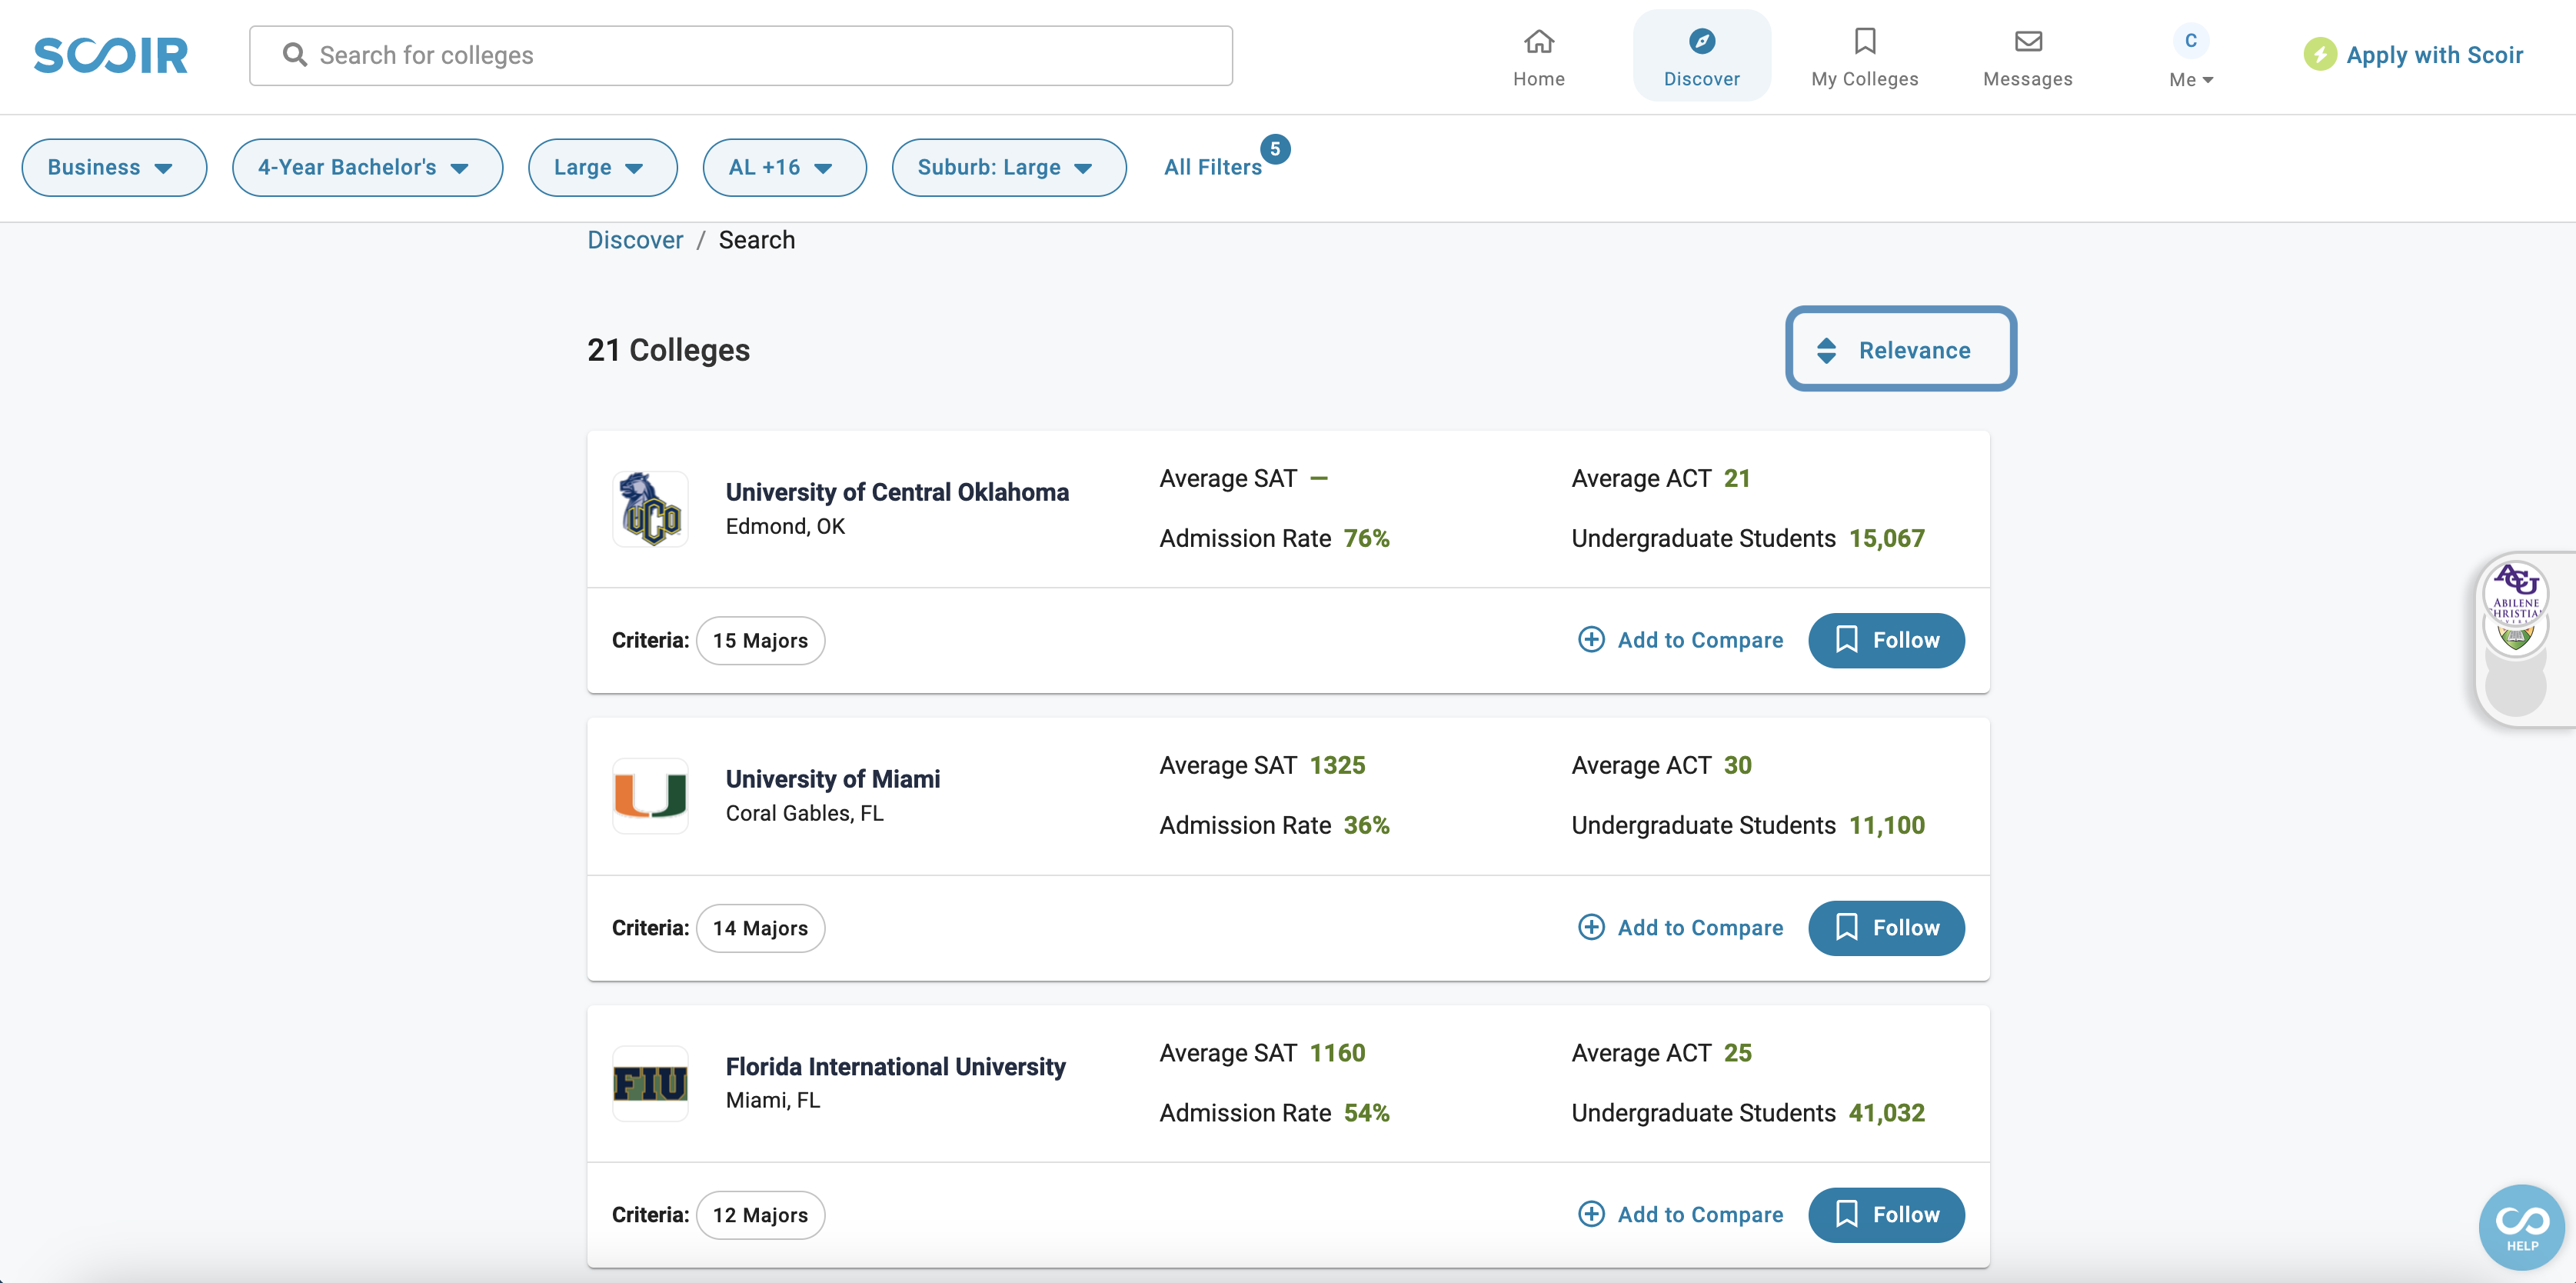Add Florida International University to Compare
The height and width of the screenshot is (1283, 2576).
click(x=1680, y=1214)
